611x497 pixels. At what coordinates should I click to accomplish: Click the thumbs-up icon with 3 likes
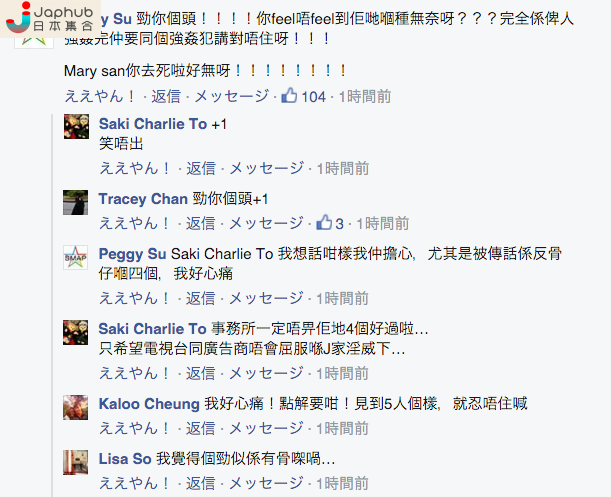coord(324,223)
